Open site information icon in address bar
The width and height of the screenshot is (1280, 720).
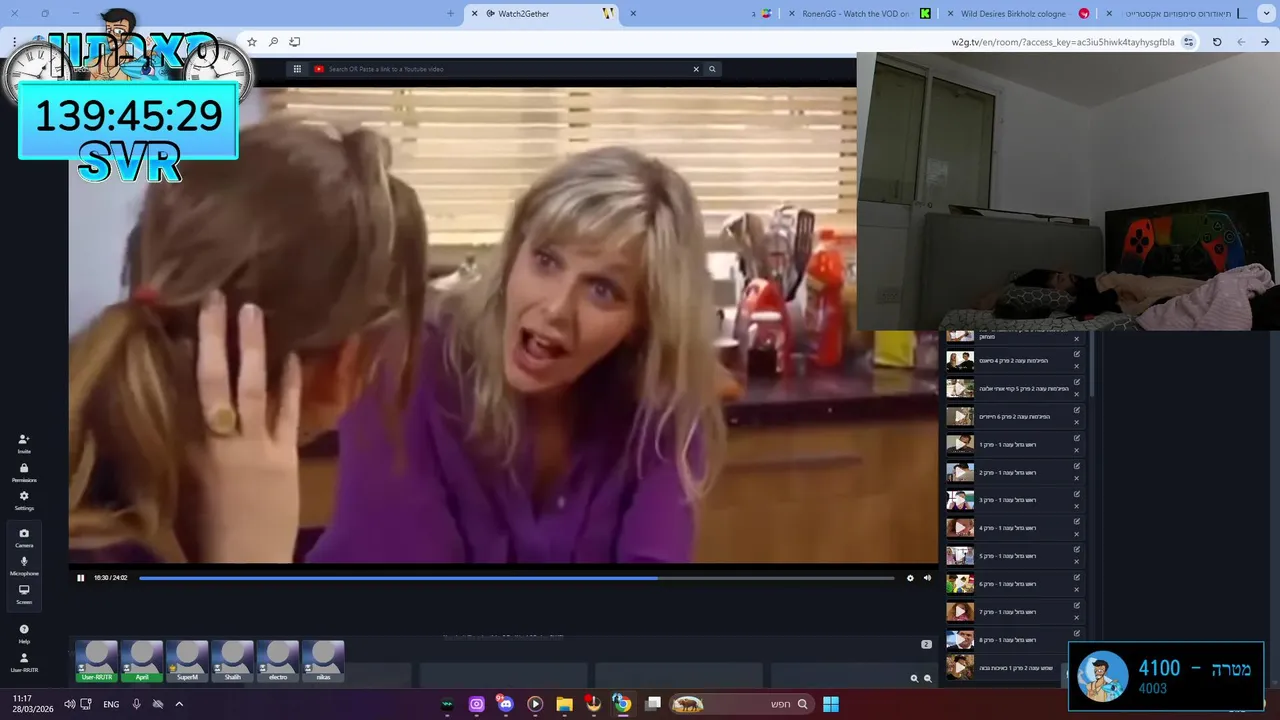[1188, 42]
